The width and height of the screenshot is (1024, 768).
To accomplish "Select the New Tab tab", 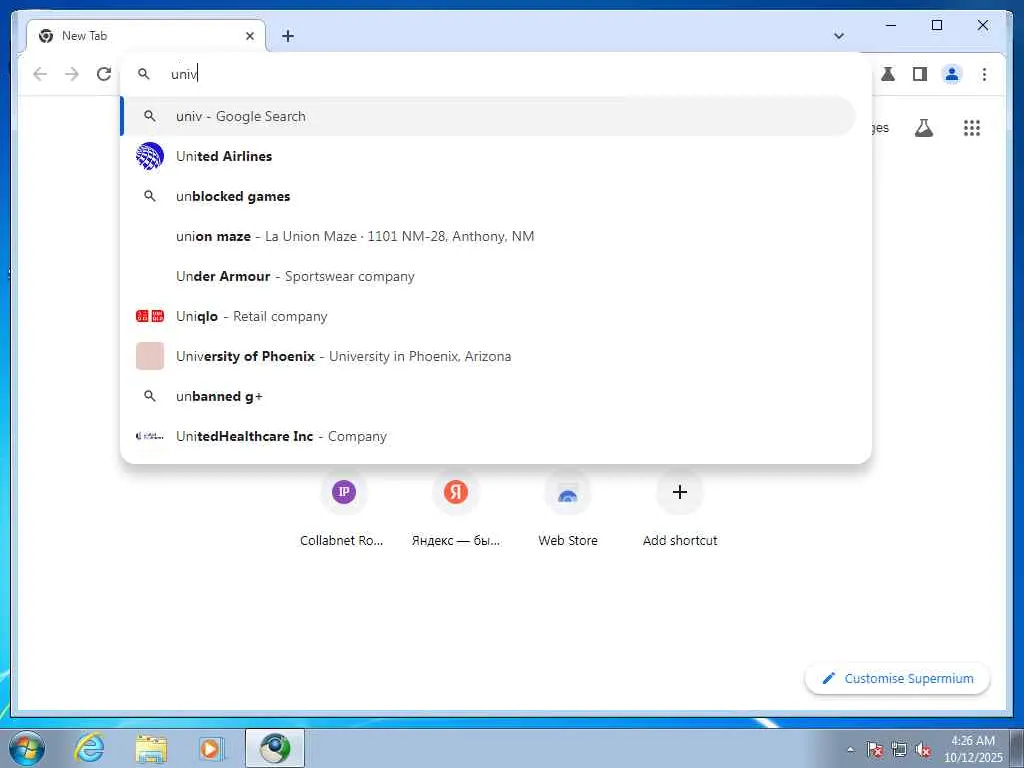I will (146, 36).
